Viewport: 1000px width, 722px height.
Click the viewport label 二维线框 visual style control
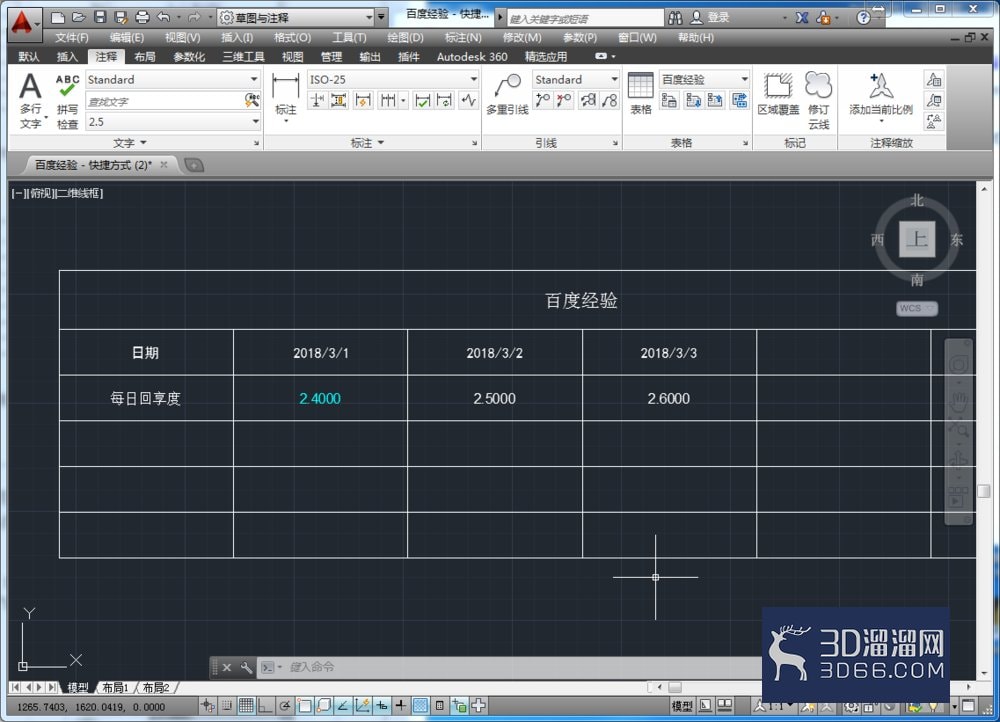click(x=80, y=193)
